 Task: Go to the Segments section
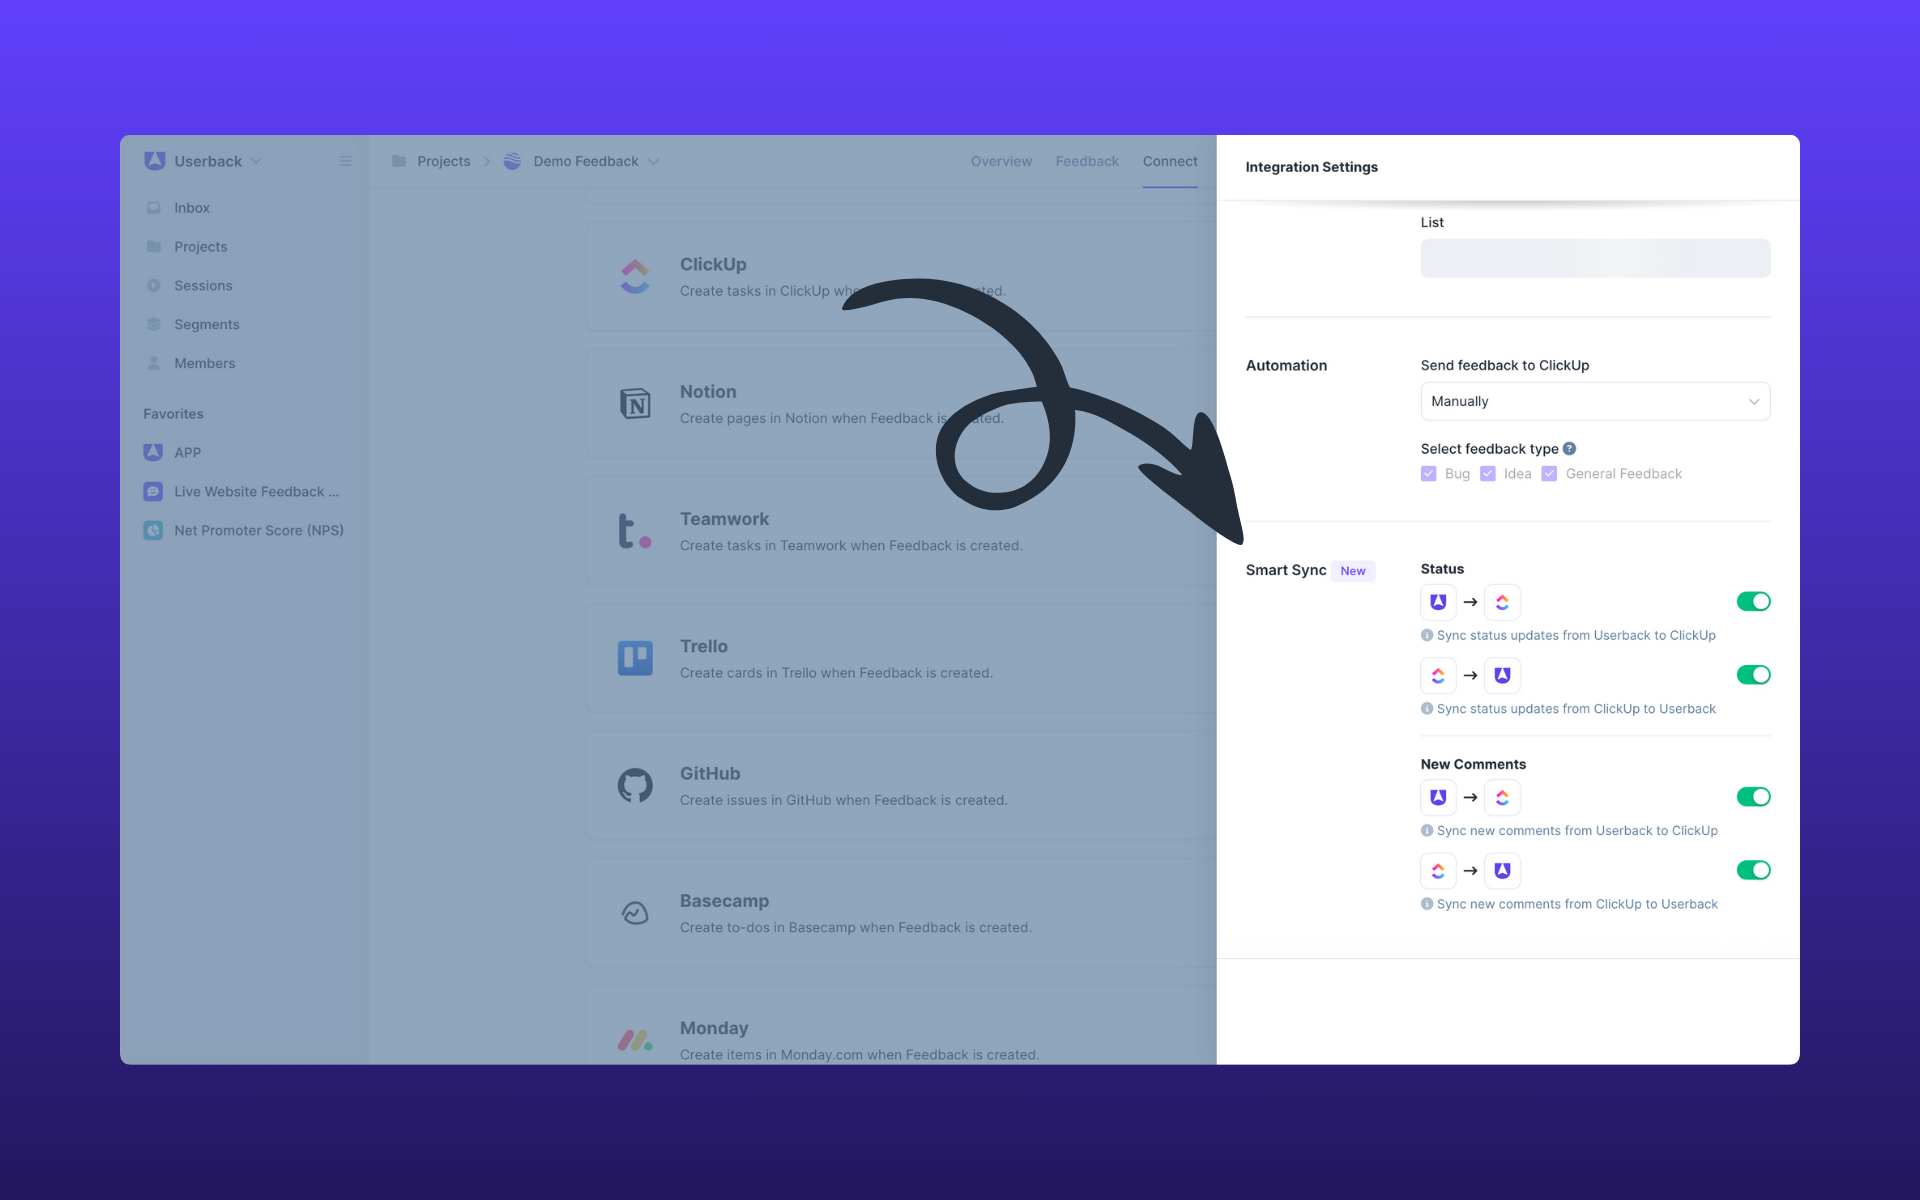click(207, 324)
